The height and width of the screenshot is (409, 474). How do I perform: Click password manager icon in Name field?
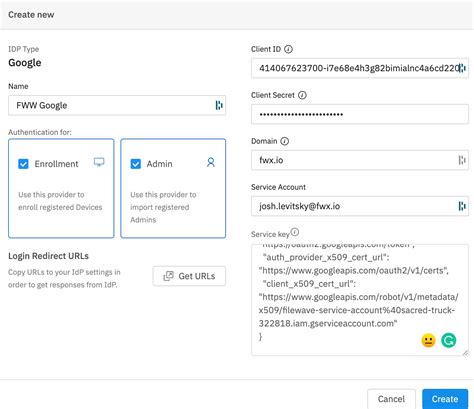point(219,105)
